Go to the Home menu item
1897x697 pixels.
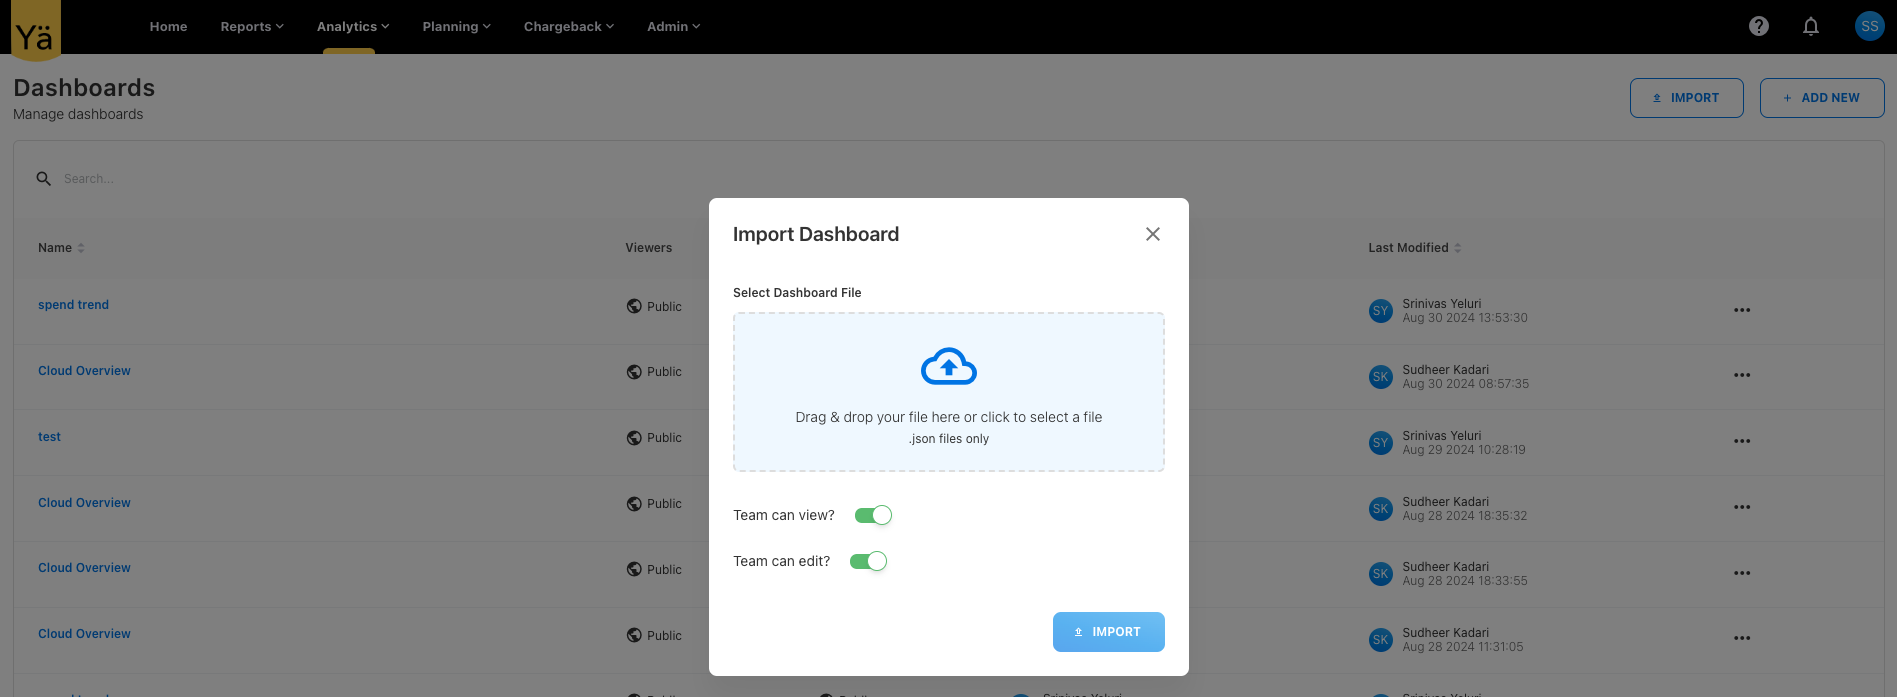pos(168,27)
